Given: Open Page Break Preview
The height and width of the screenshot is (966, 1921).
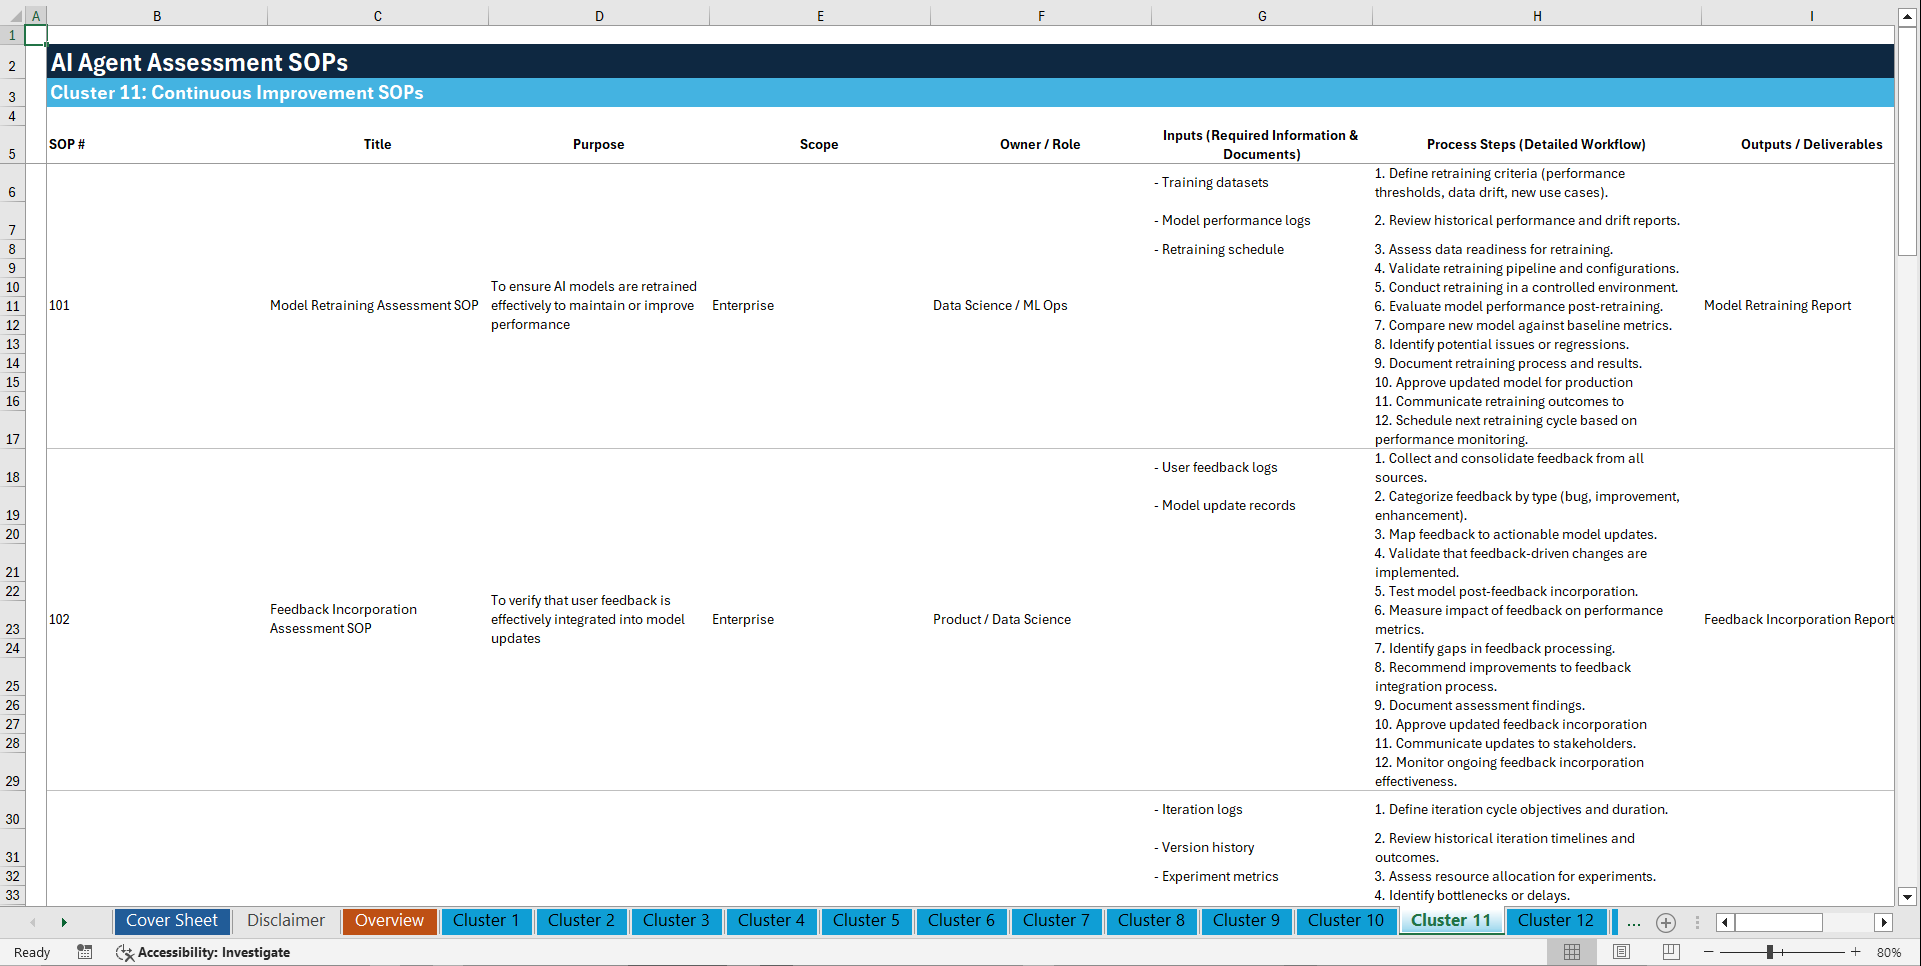Looking at the screenshot, I should [x=1669, y=952].
